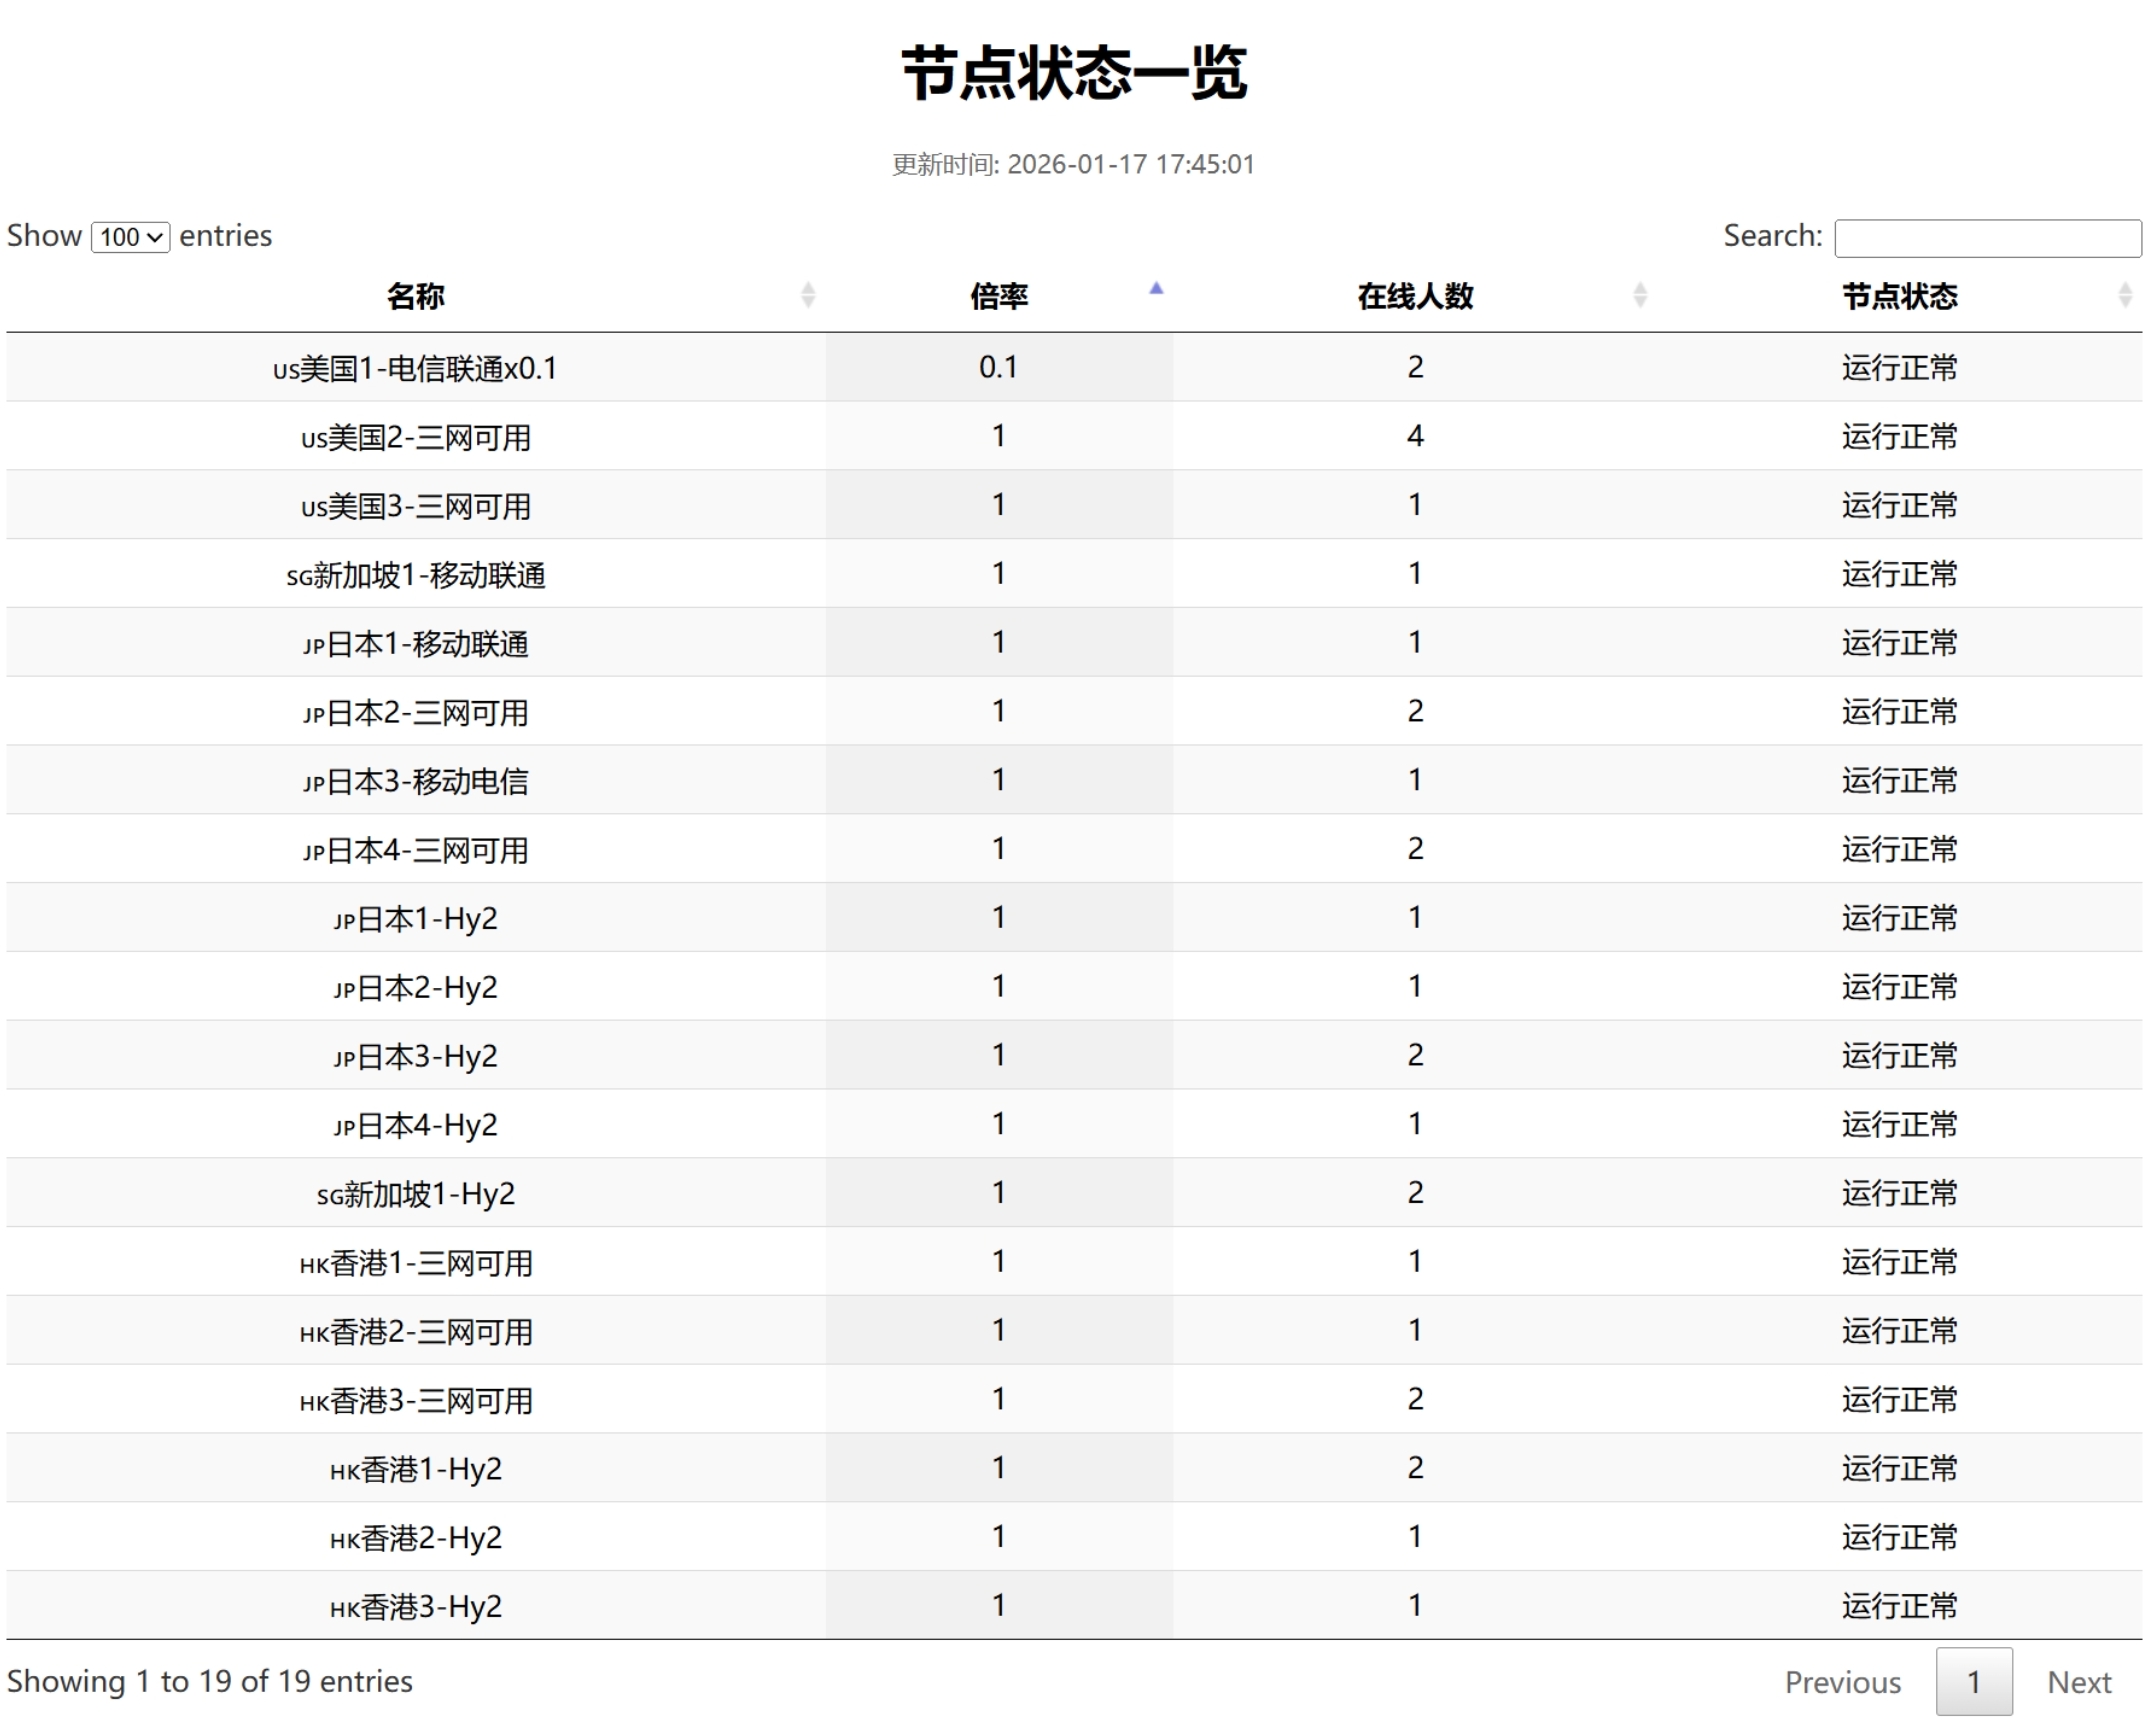
Task: Sort by 名称 header text
Action: pyautogui.click(x=415, y=296)
